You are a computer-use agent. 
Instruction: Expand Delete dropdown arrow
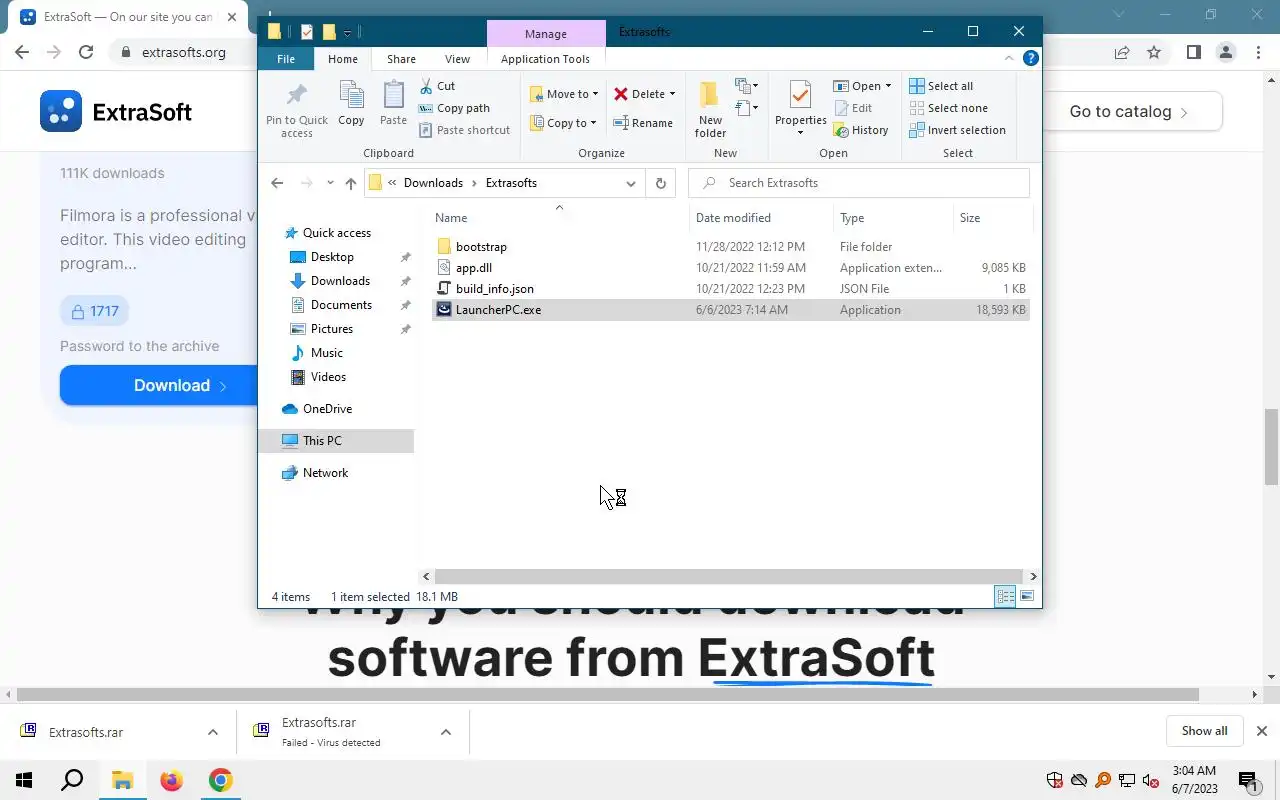tap(672, 94)
